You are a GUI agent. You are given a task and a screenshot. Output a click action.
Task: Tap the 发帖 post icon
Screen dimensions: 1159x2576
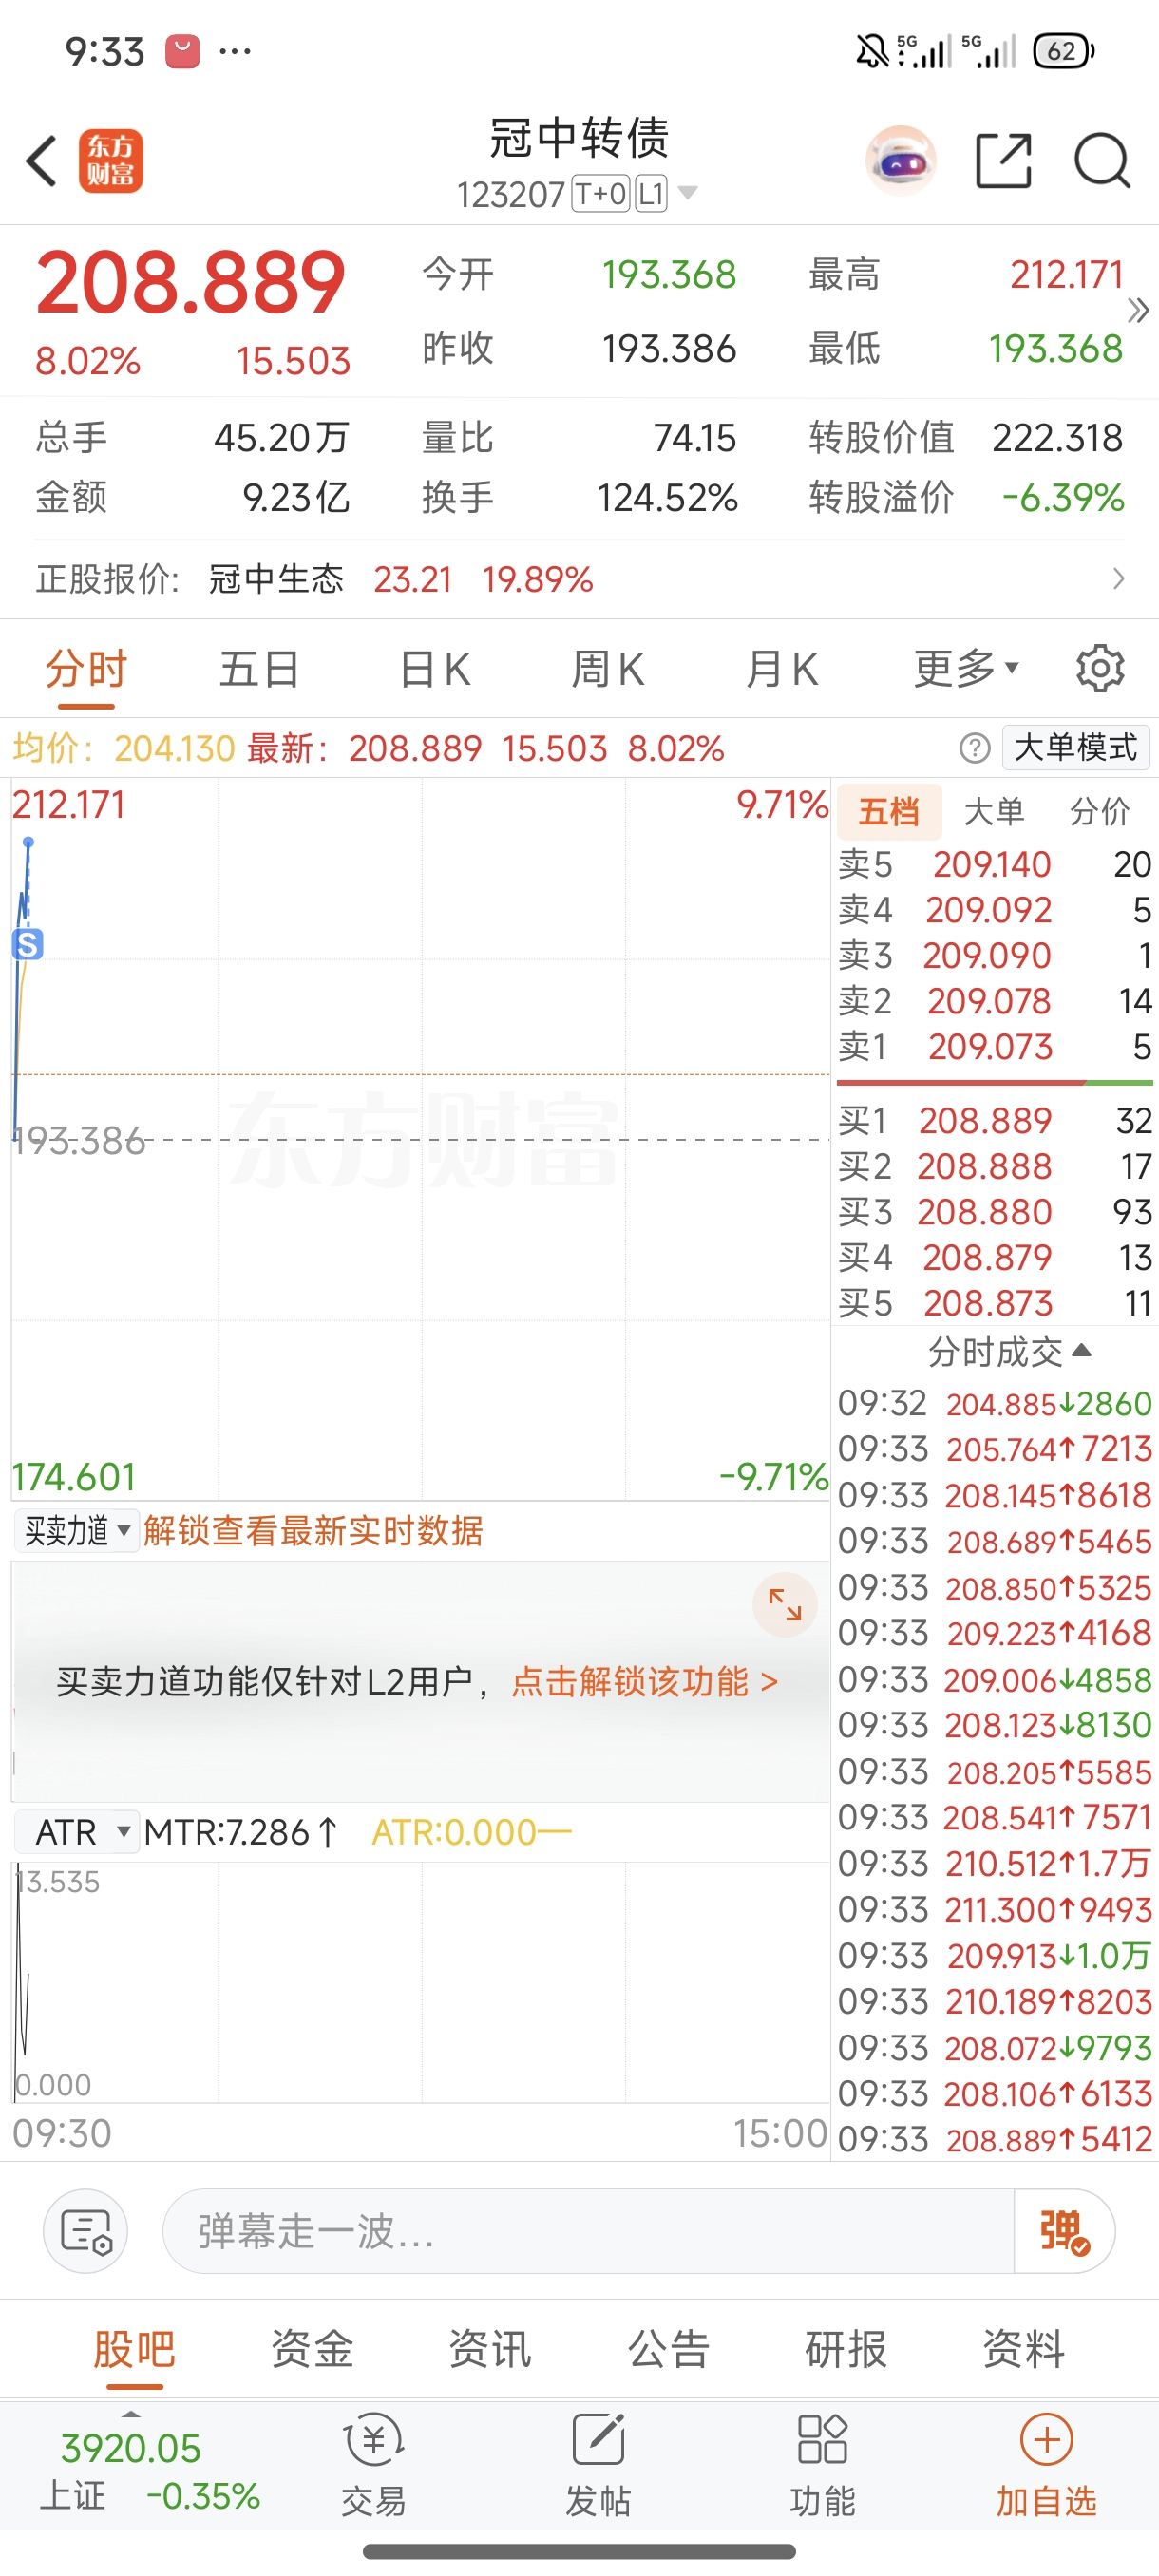(x=598, y=2465)
